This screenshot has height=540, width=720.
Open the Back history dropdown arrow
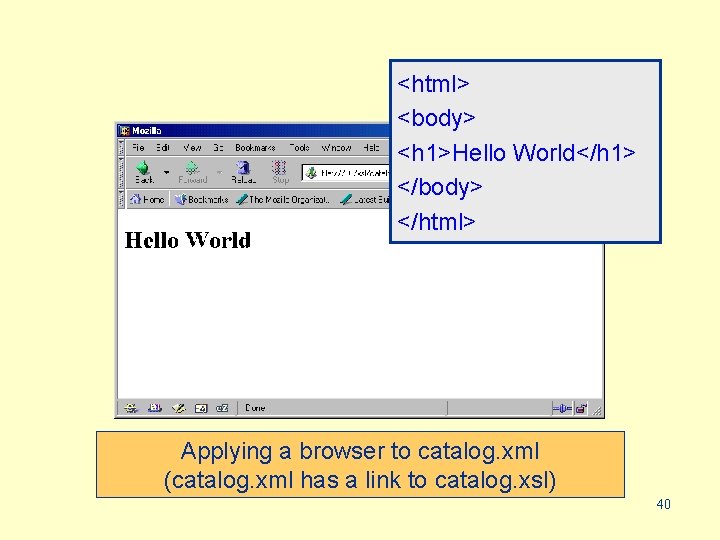[166, 173]
